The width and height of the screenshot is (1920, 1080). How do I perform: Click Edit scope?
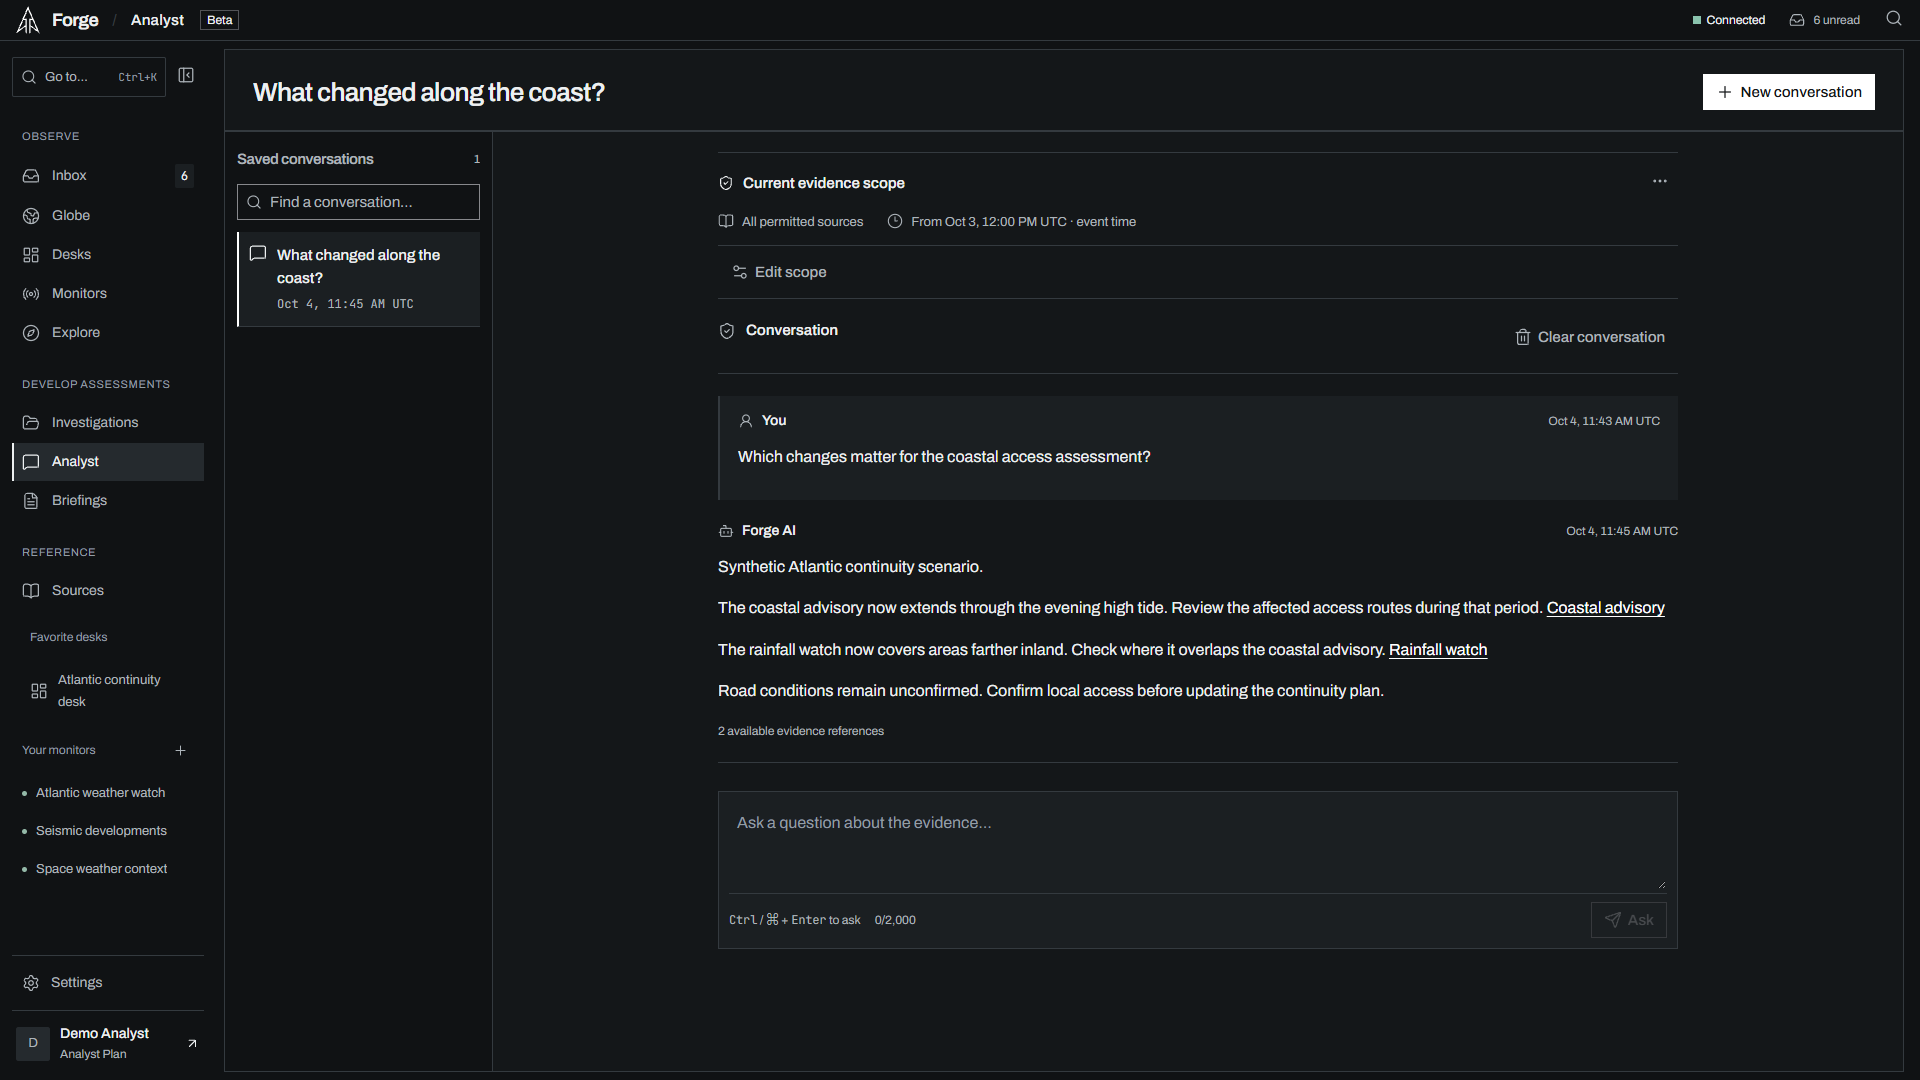pyautogui.click(x=780, y=272)
